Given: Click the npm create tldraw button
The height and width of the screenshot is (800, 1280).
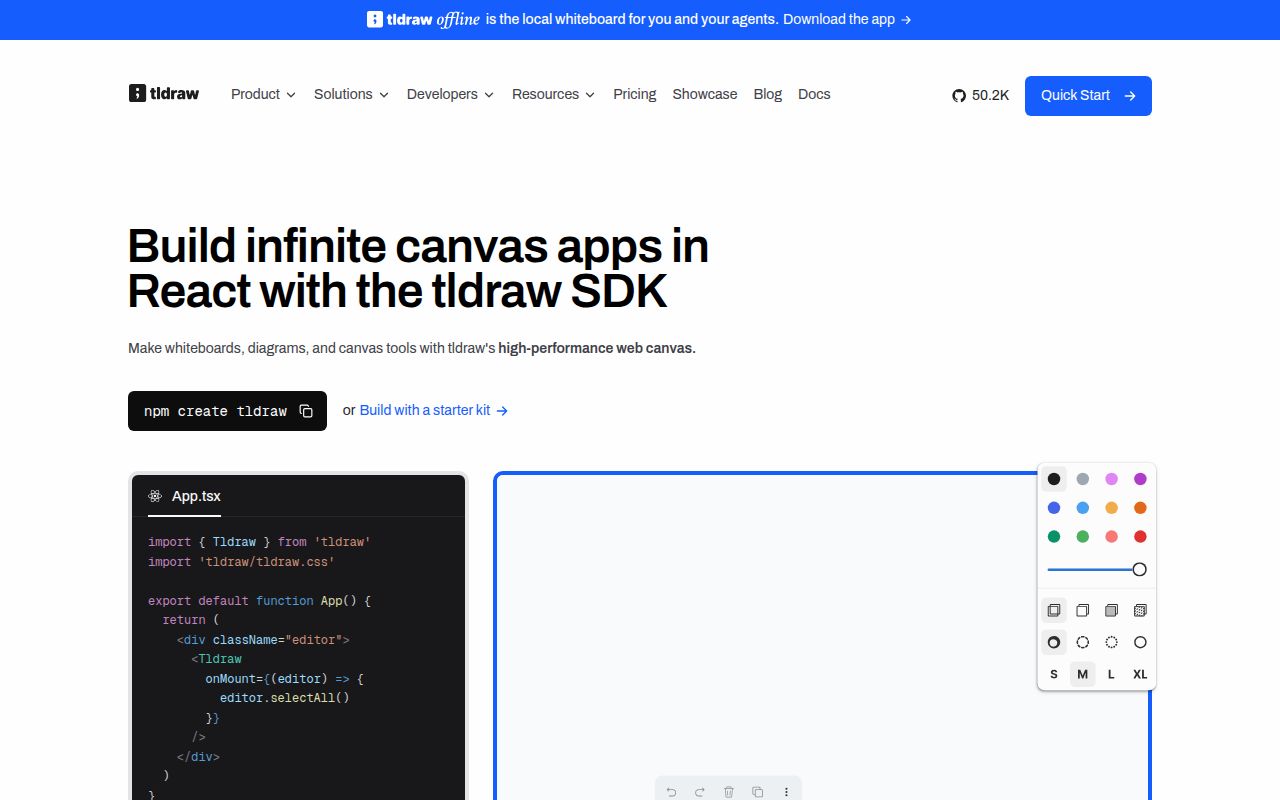Looking at the screenshot, I should [x=227, y=411].
